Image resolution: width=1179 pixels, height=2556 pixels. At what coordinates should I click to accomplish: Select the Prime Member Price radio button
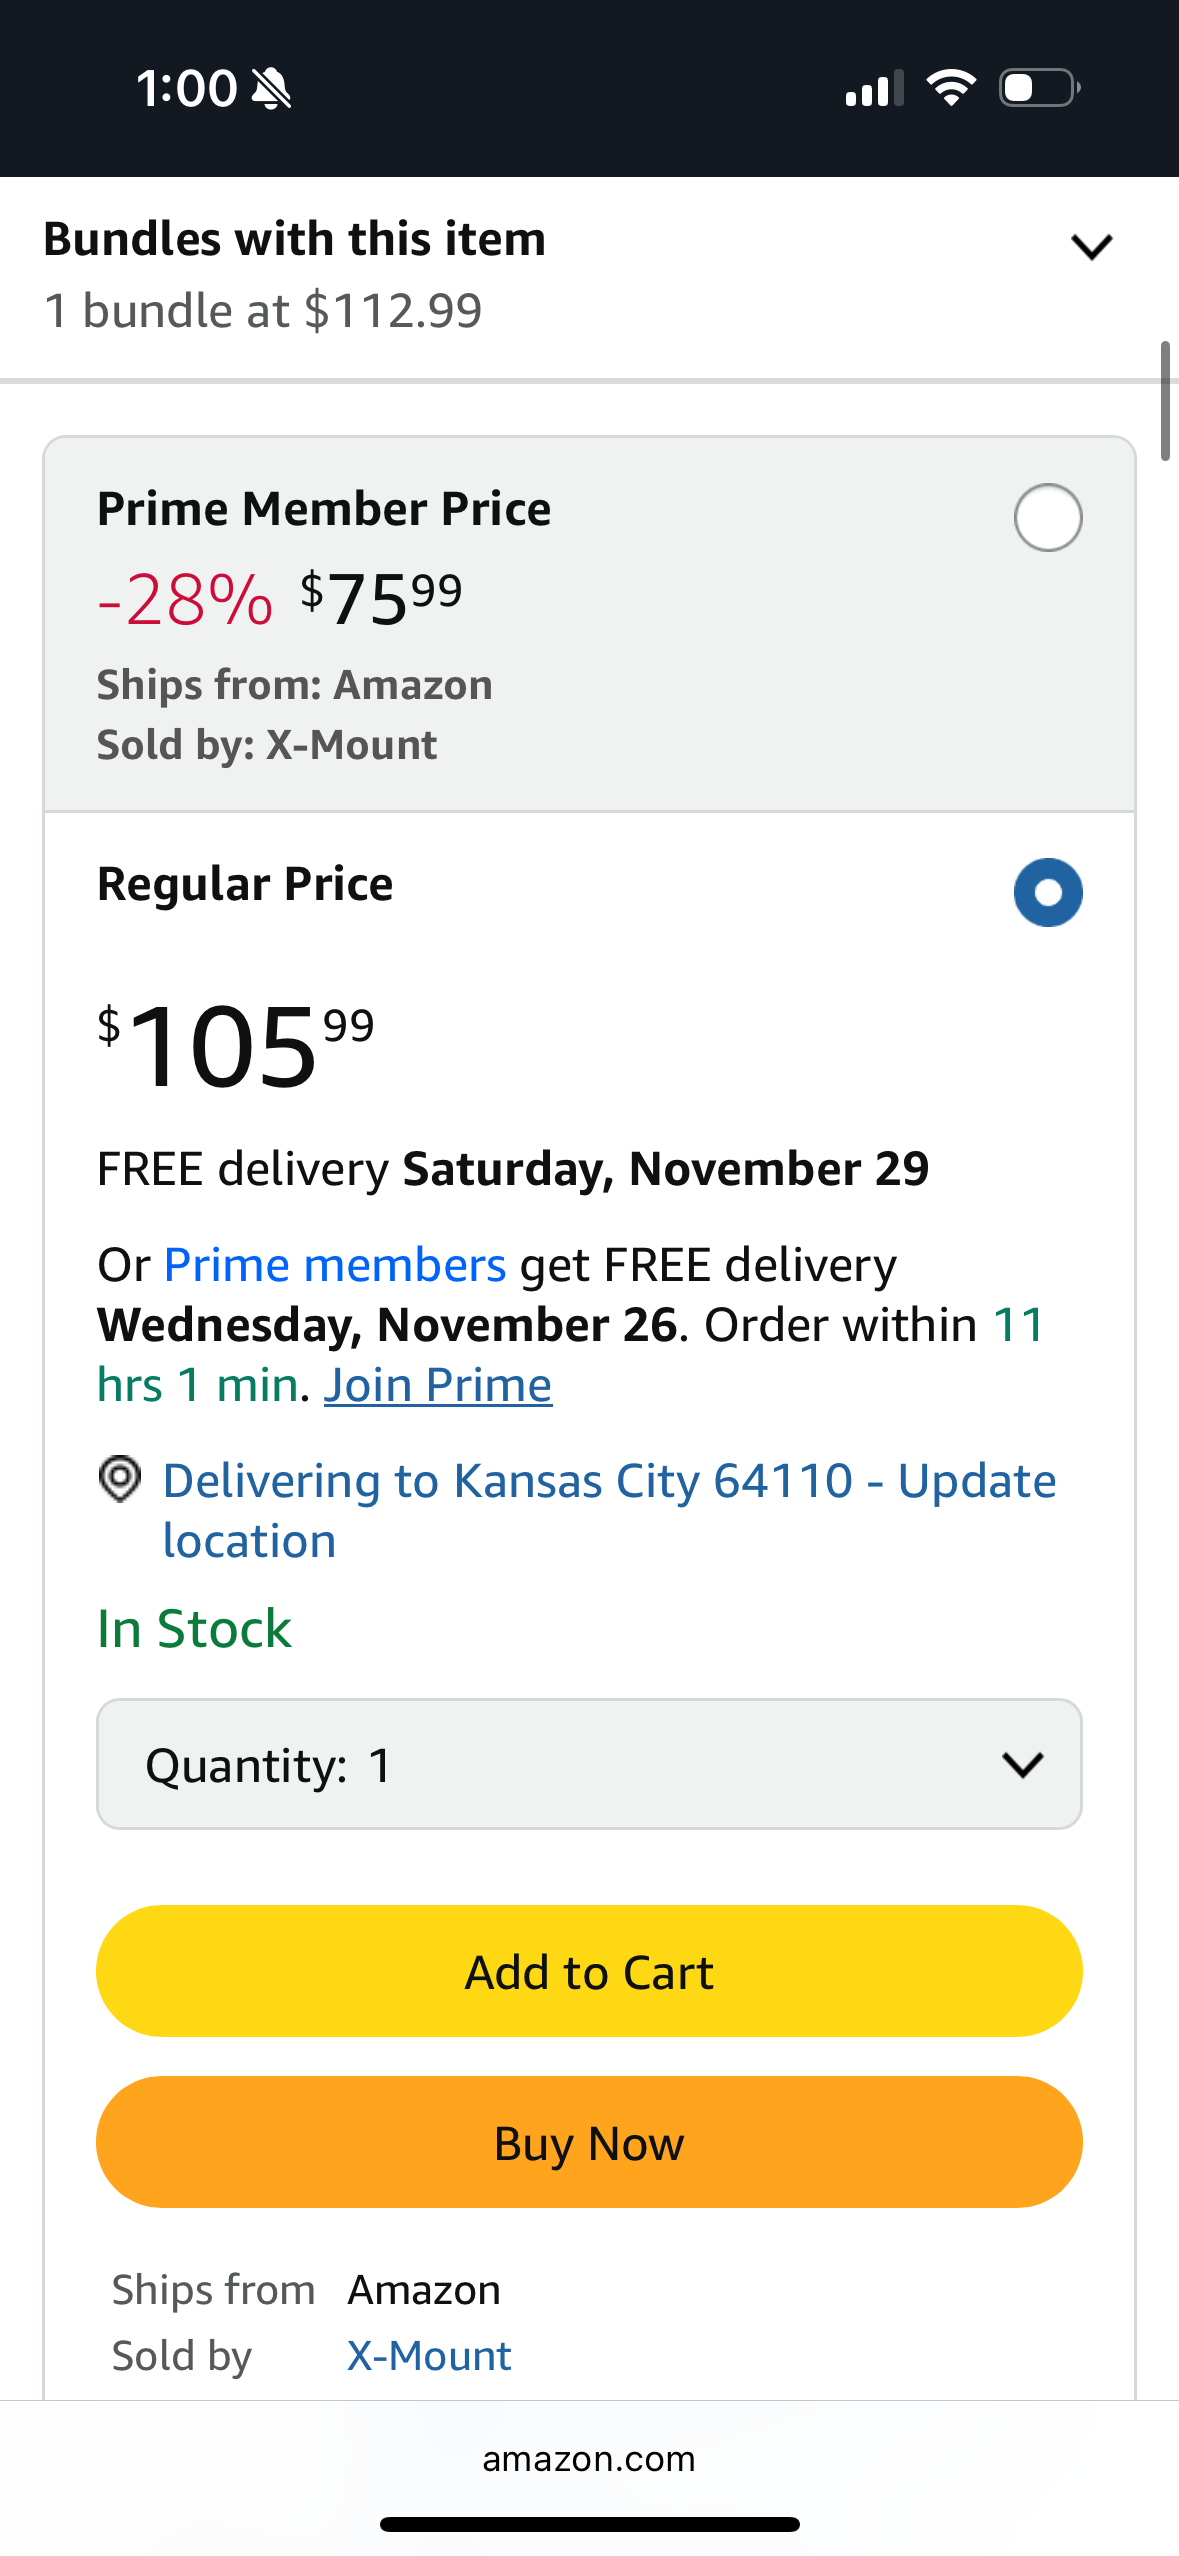point(1047,518)
